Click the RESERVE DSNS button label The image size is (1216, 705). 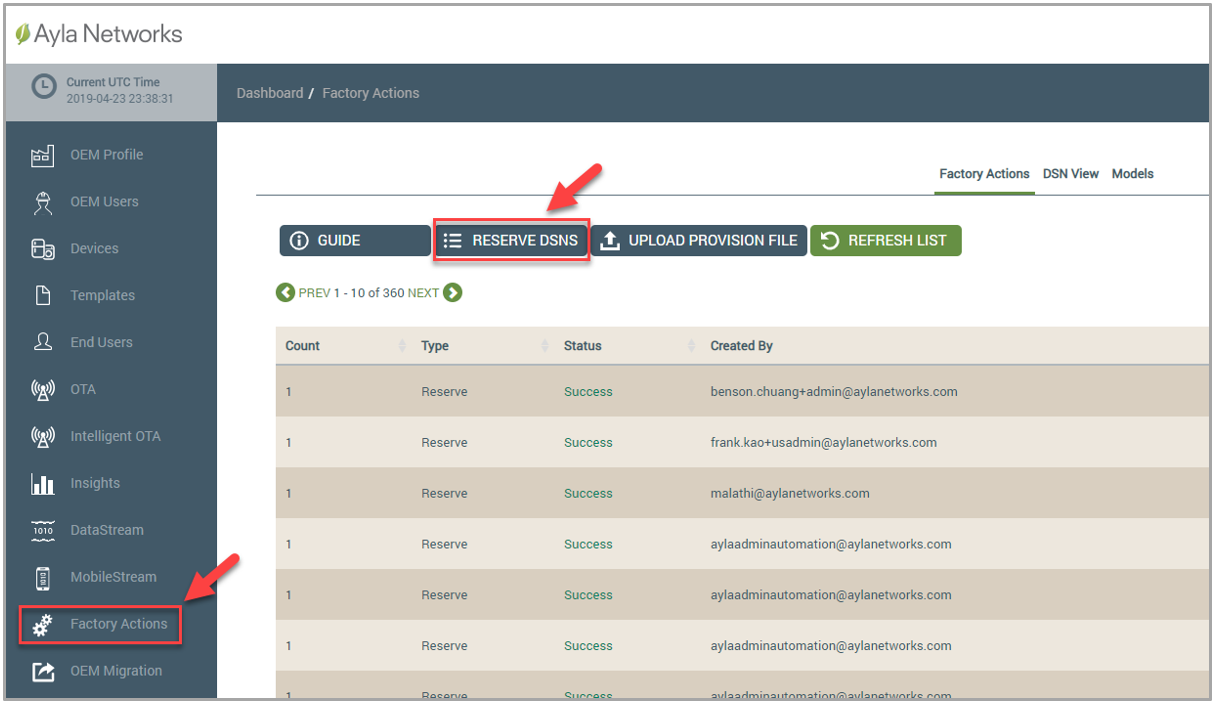[x=526, y=241]
